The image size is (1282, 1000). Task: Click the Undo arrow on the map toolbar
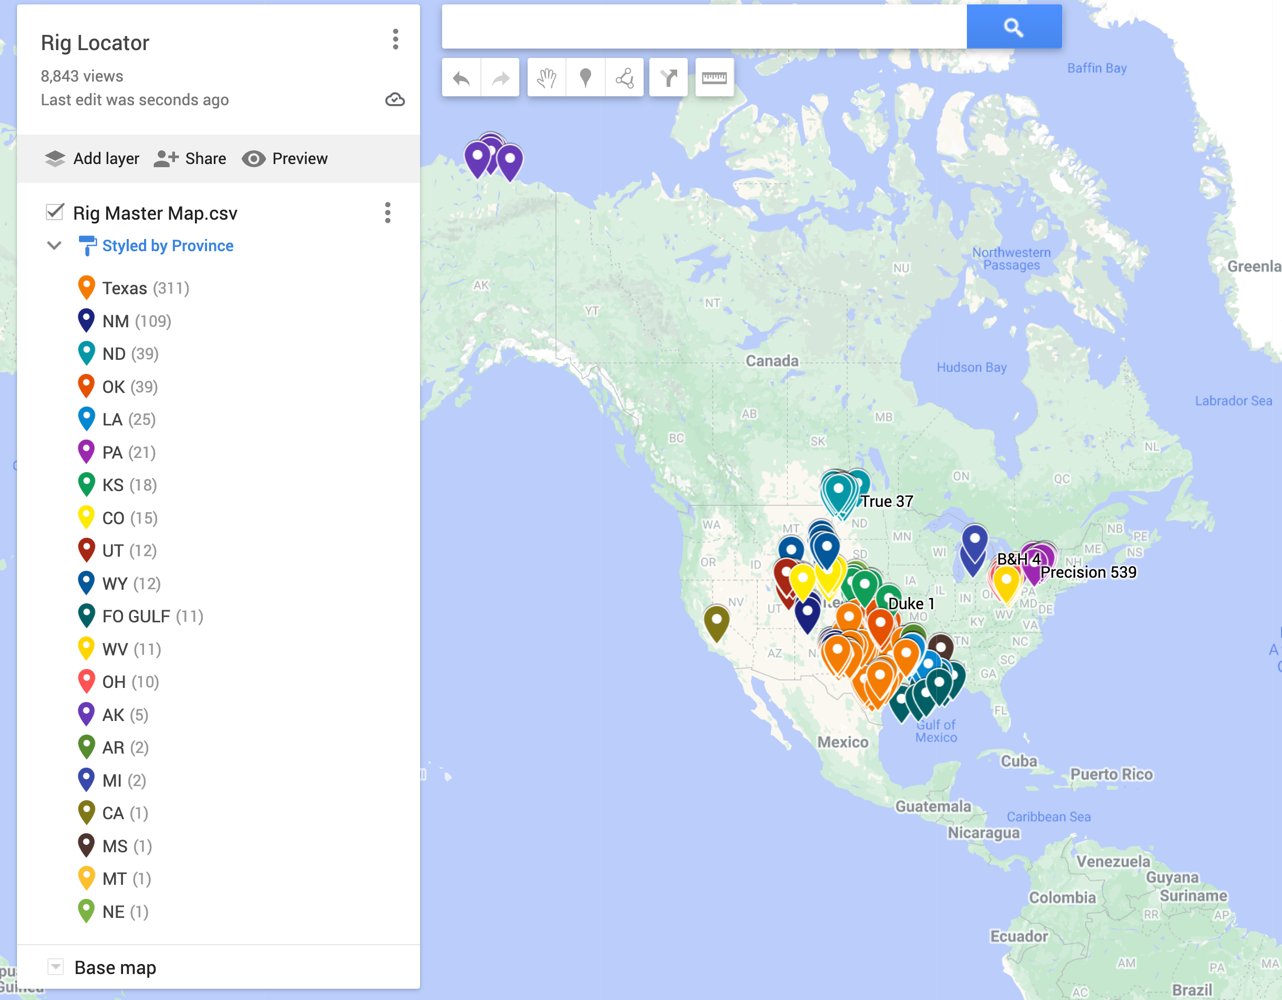(461, 77)
